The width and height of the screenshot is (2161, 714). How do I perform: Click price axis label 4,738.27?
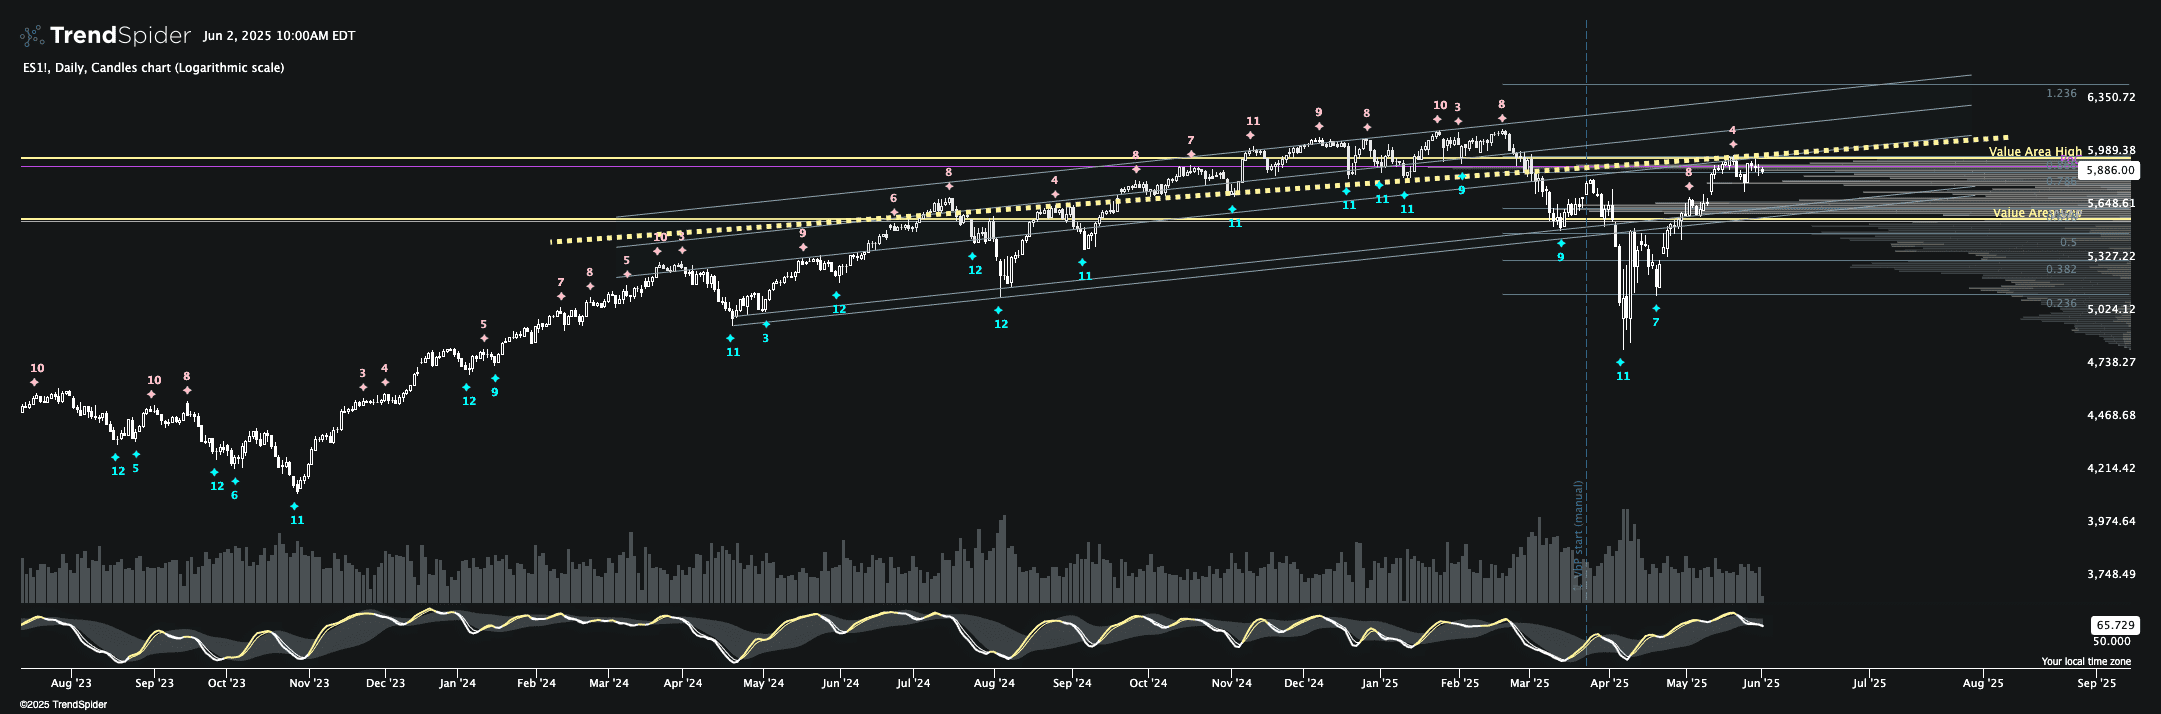pyautogui.click(x=2111, y=362)
